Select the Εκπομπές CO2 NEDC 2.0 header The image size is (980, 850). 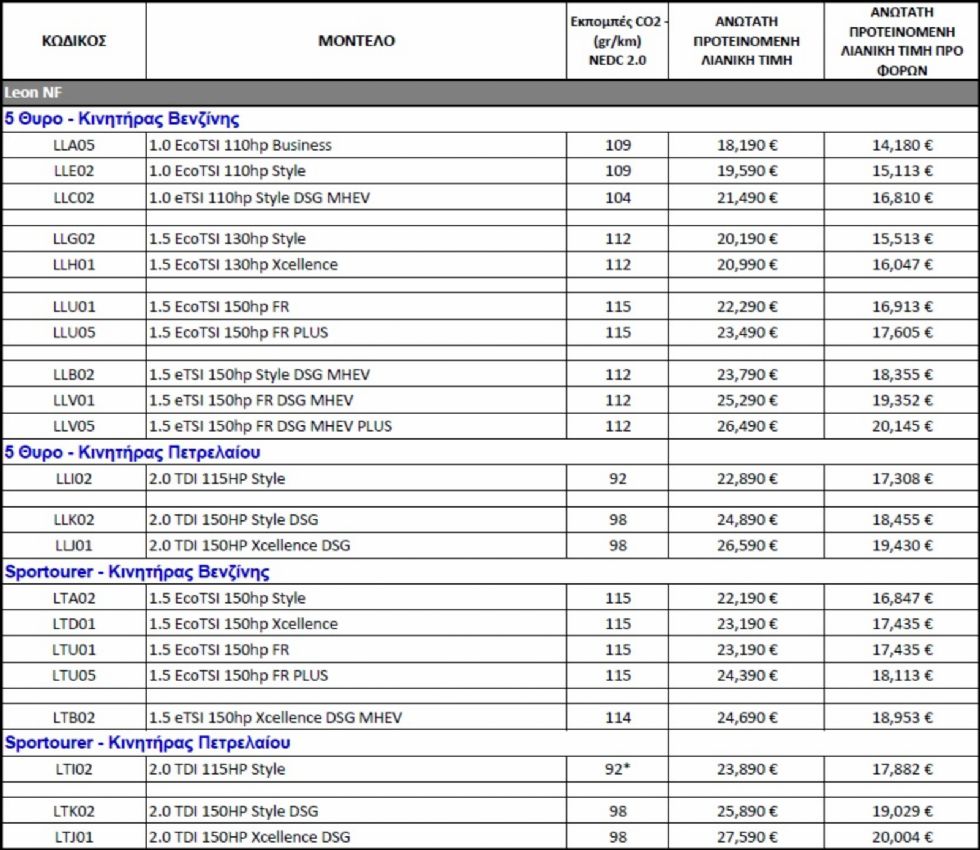618,41
